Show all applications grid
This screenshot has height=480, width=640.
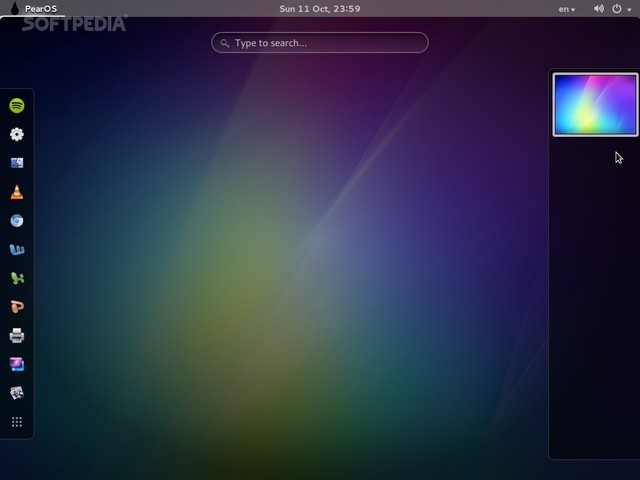click(x=17, y=422)
